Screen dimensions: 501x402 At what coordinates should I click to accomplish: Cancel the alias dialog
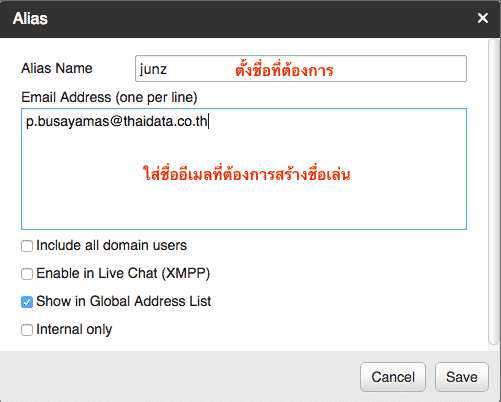click(393, 377)
